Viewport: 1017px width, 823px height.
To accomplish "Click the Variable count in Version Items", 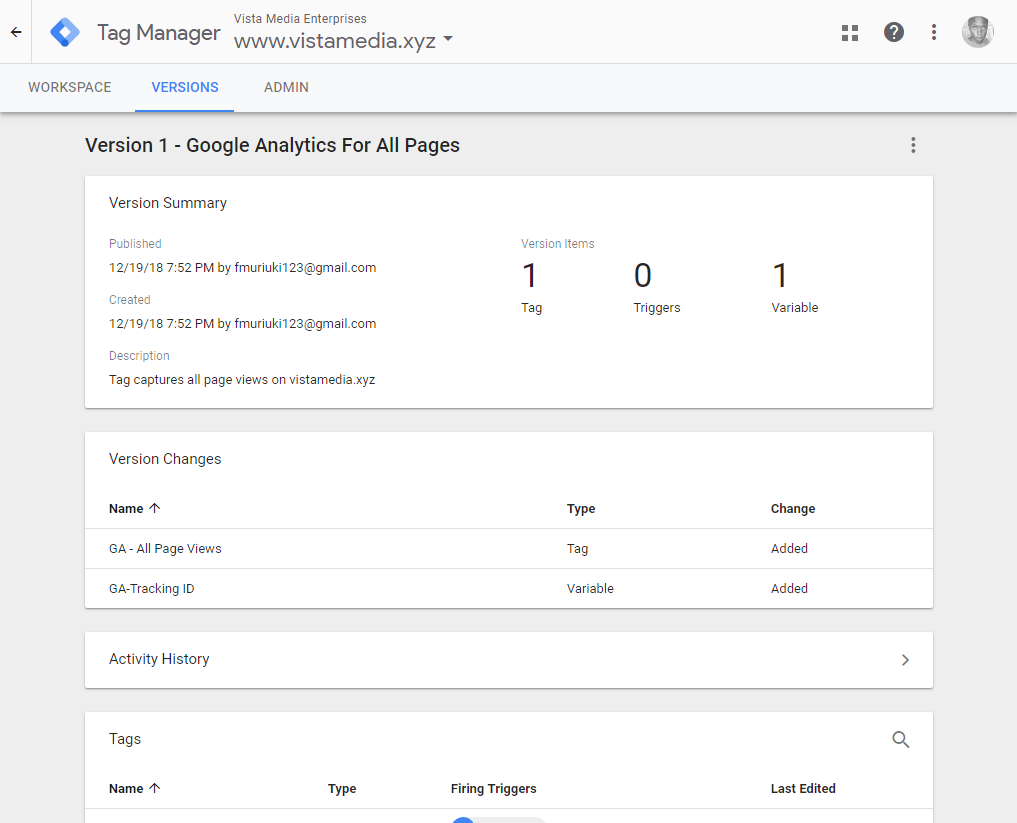I will pyautogui.click(x=781, y=277).
